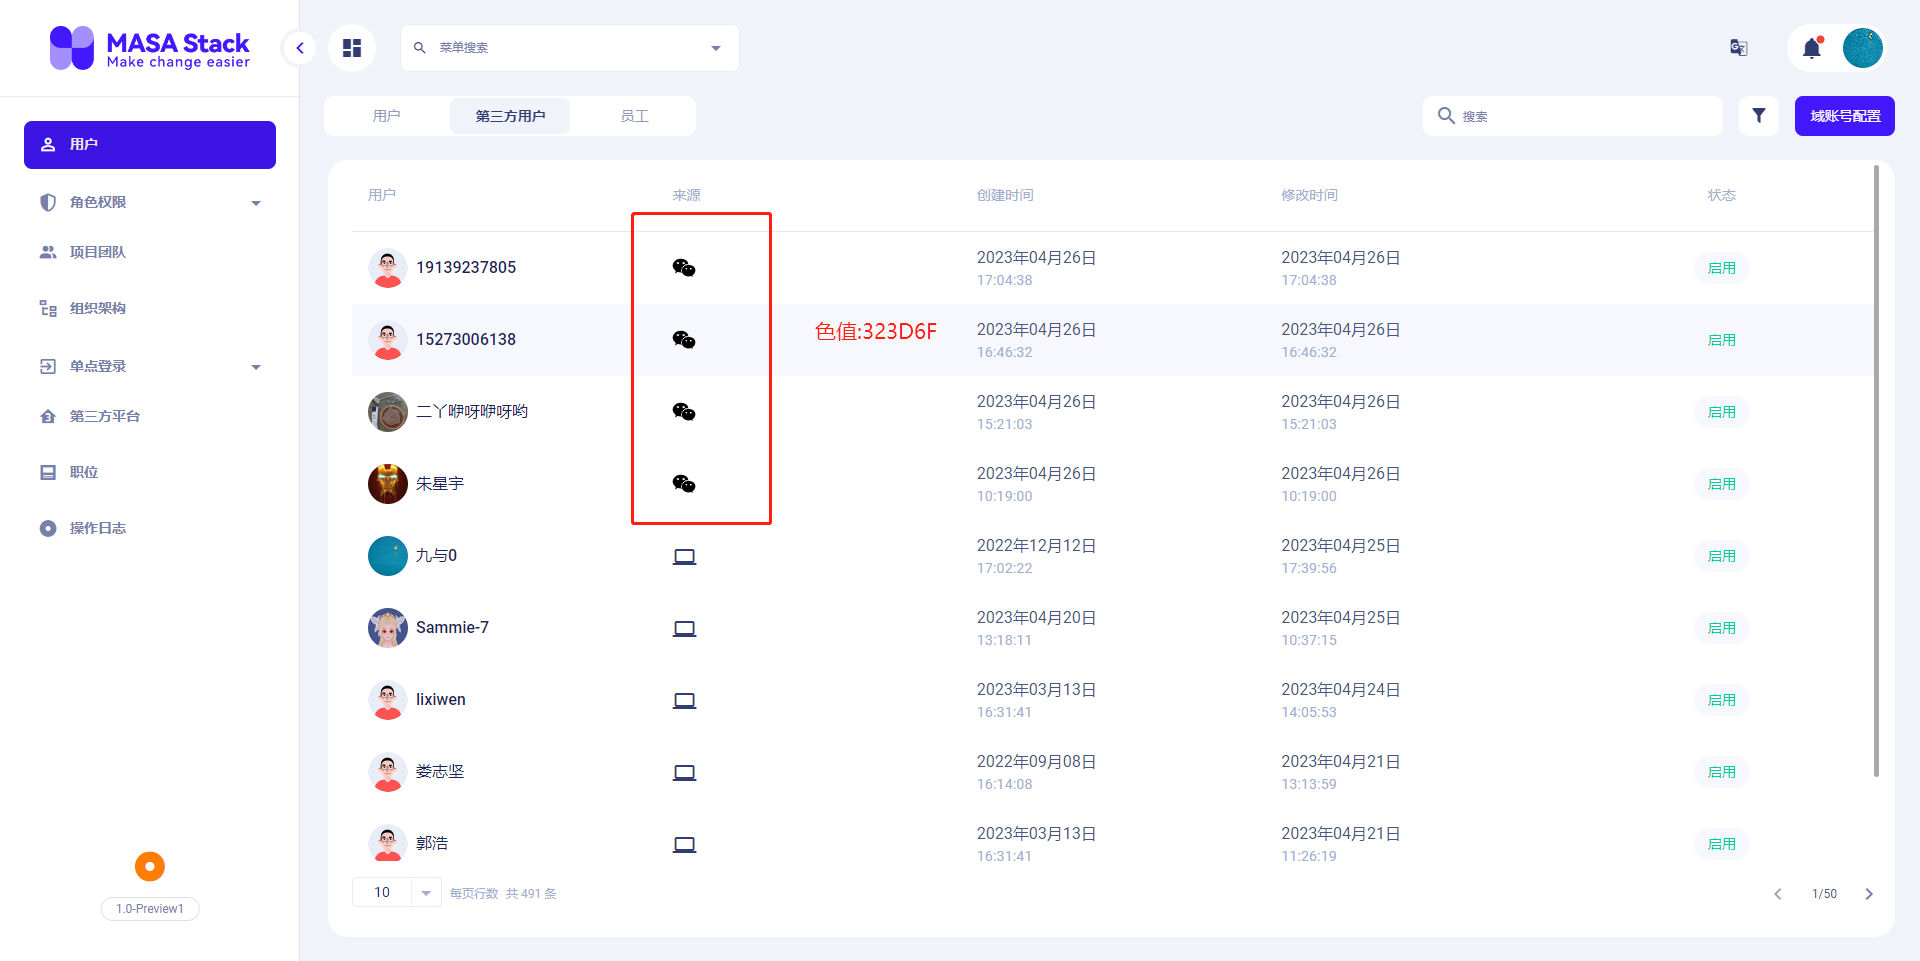Select the 项目团队 sidebar icon

[48, 252]
